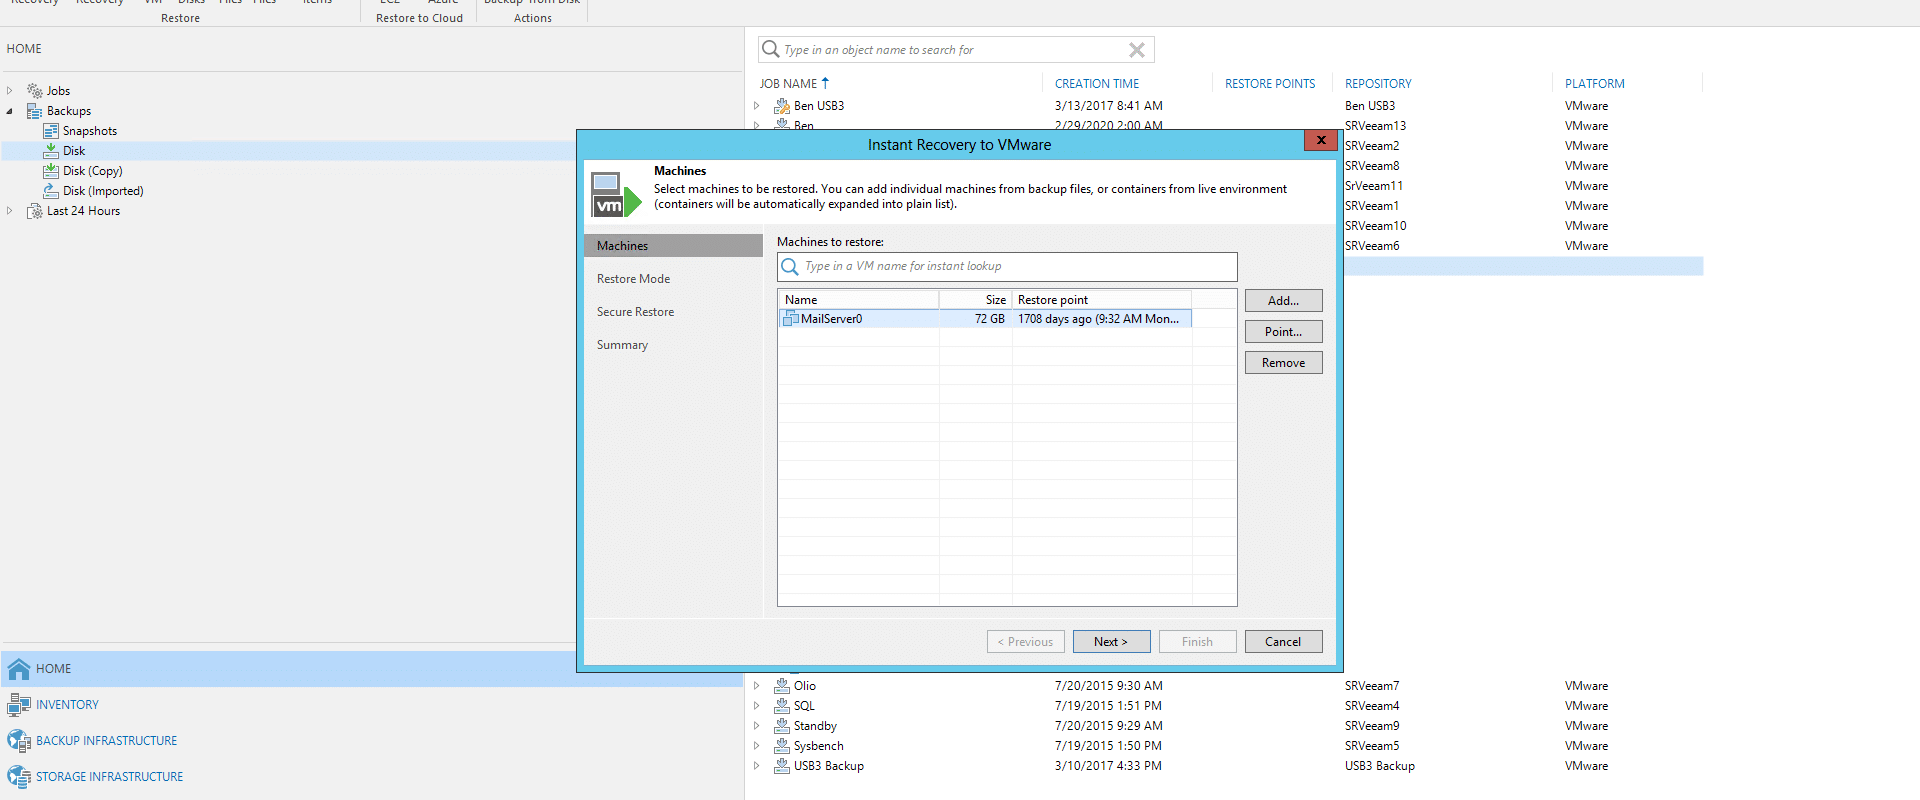Sort by CREATION TIME column header
This screenshot has width=1920, height=800.
click(1097, 84)
